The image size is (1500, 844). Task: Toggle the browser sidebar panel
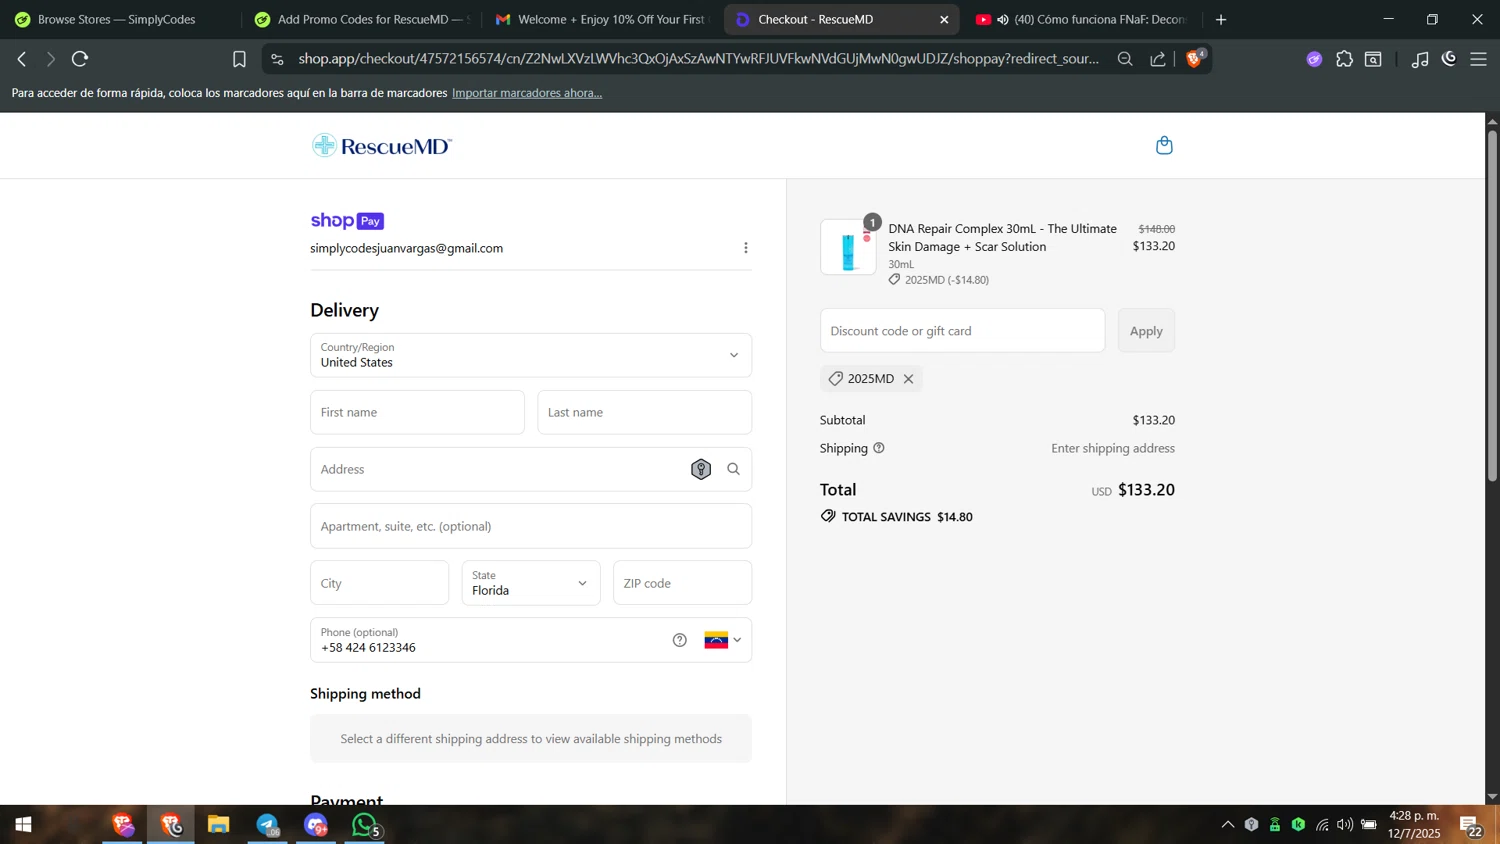click(1374, 59)
